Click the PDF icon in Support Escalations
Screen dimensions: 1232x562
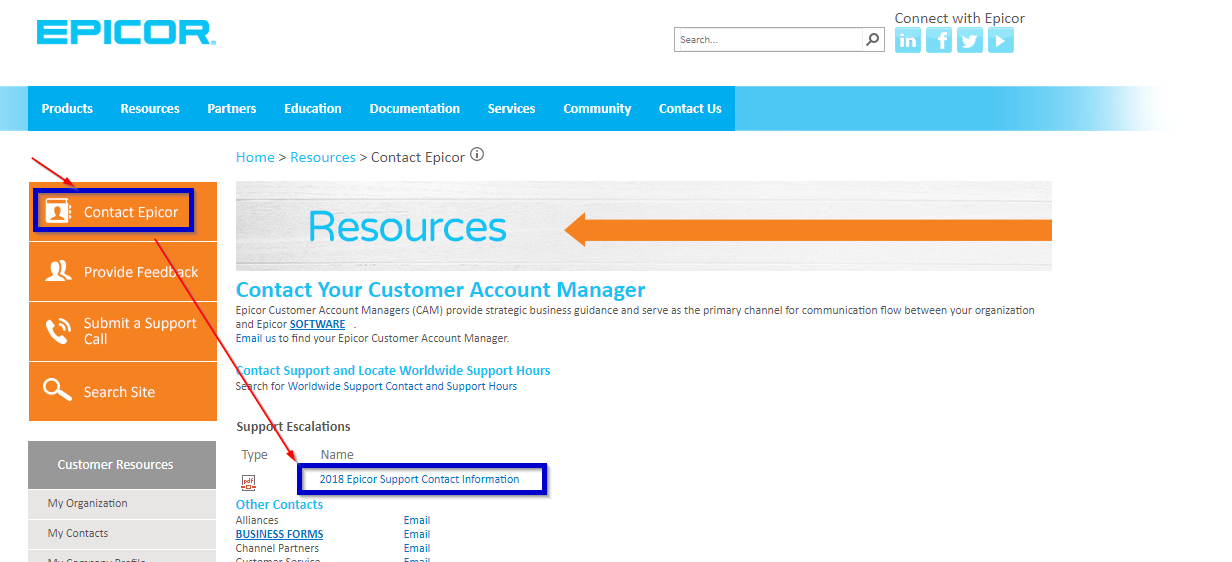click(249, 482)
